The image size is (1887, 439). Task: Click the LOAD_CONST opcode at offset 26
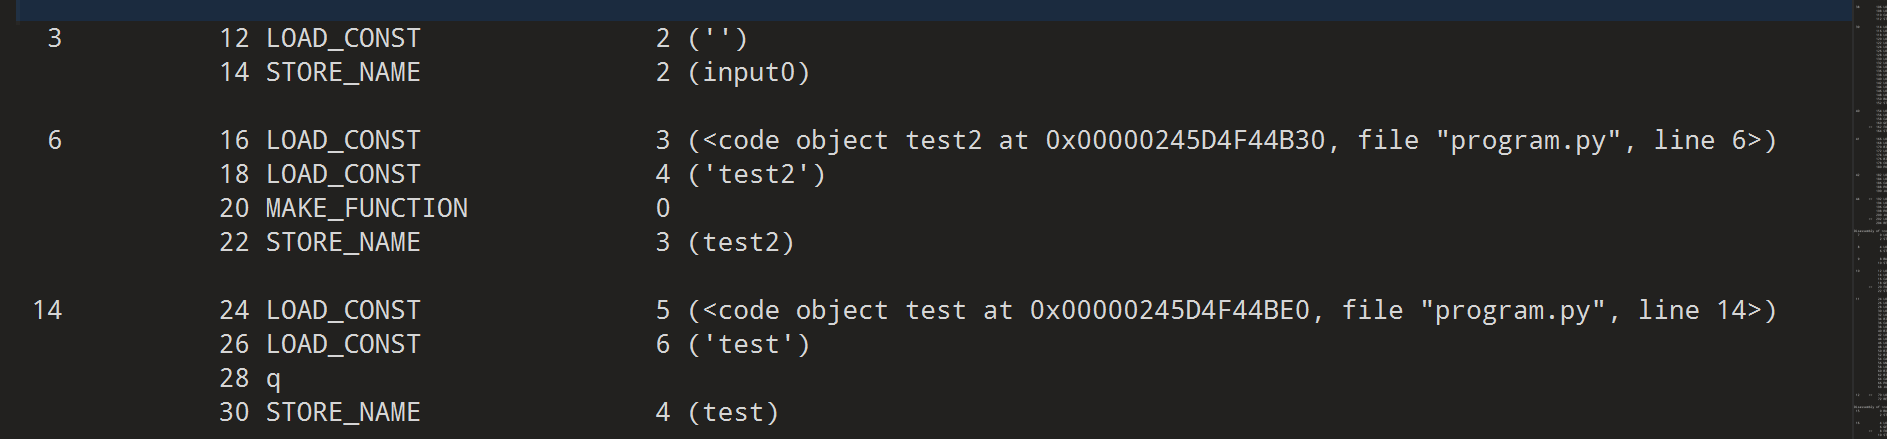pos(342,344)
